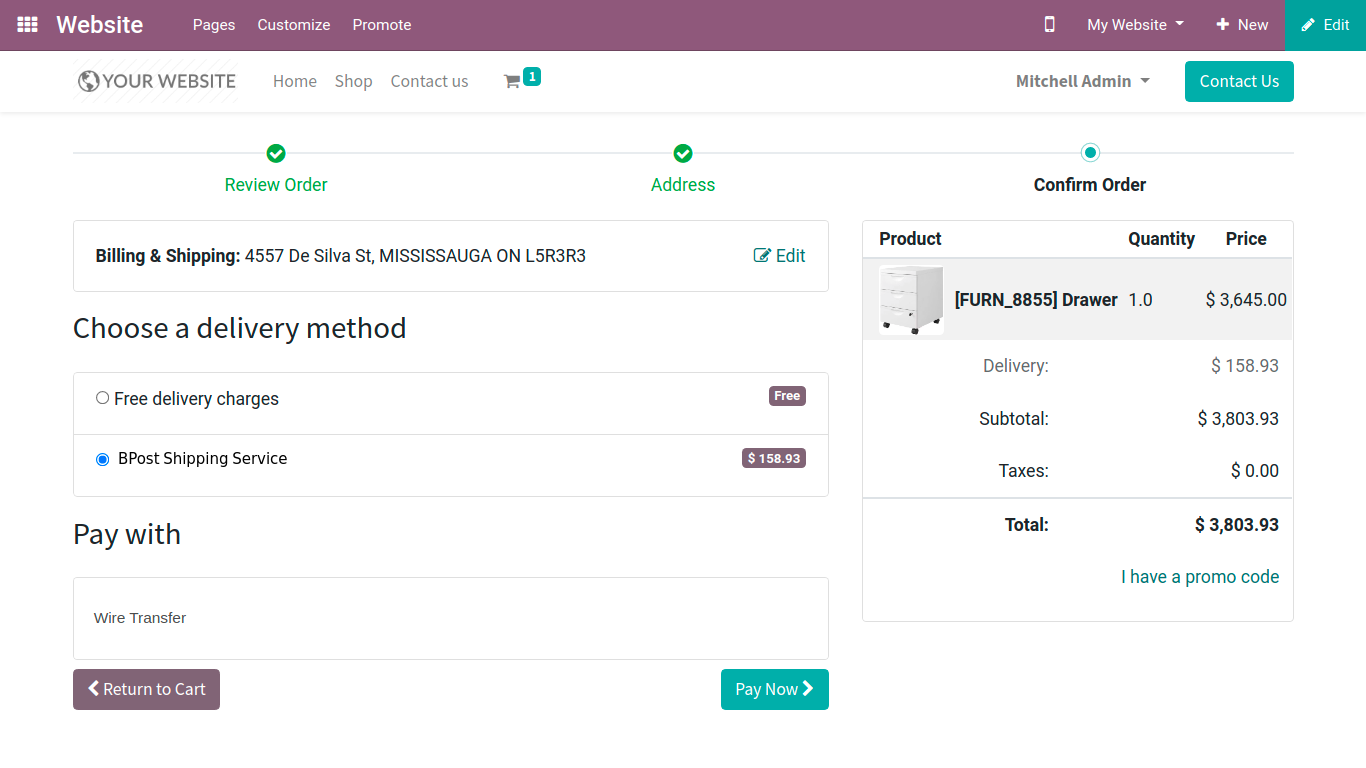This screenshot has width=1366, height=768.
Task: Click the 'I have a promo code' link
Action: point(1200,577)
